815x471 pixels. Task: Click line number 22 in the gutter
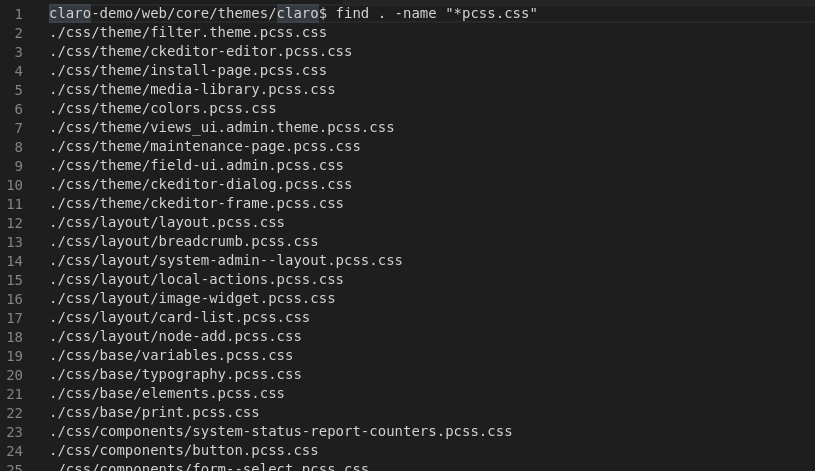(14, 412)
